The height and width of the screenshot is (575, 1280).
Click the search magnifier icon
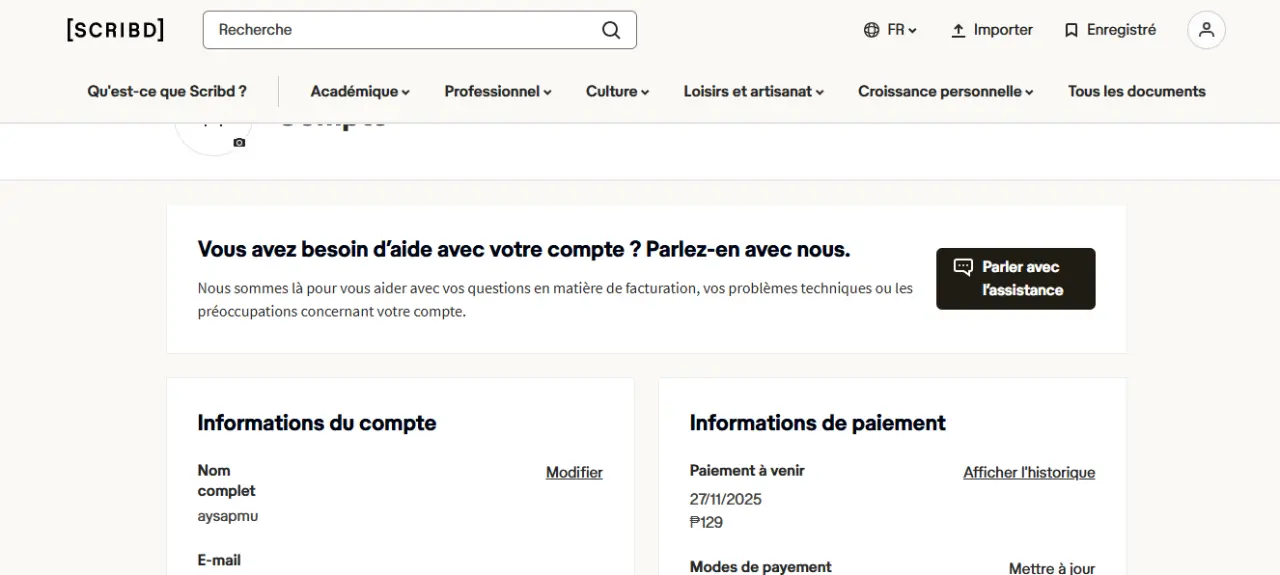click(x=611, y=30)
